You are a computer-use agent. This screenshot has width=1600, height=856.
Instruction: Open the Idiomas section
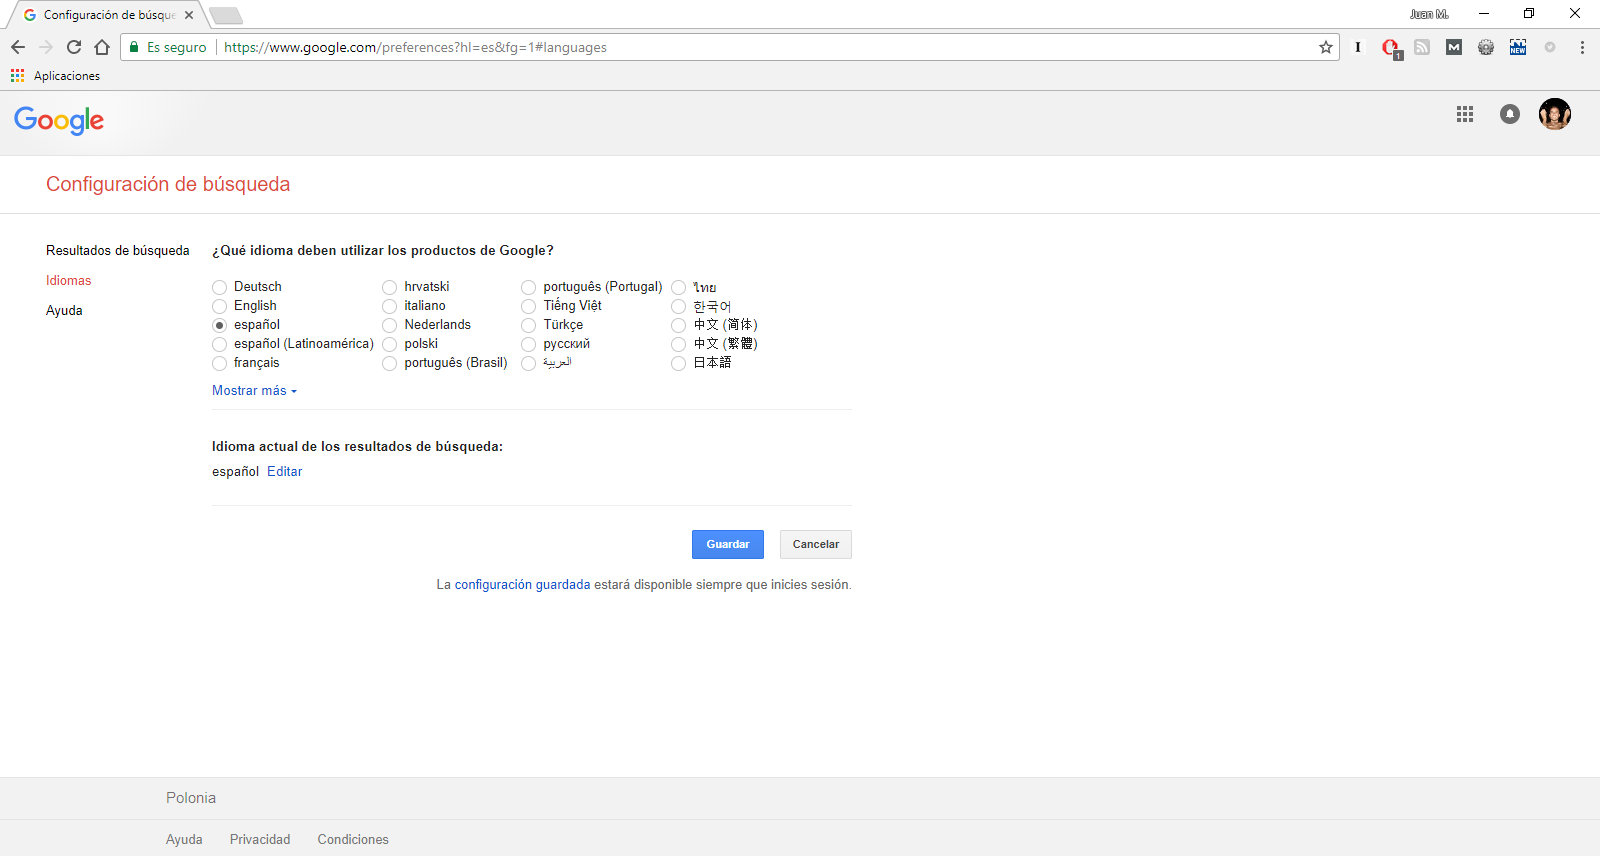68,281
